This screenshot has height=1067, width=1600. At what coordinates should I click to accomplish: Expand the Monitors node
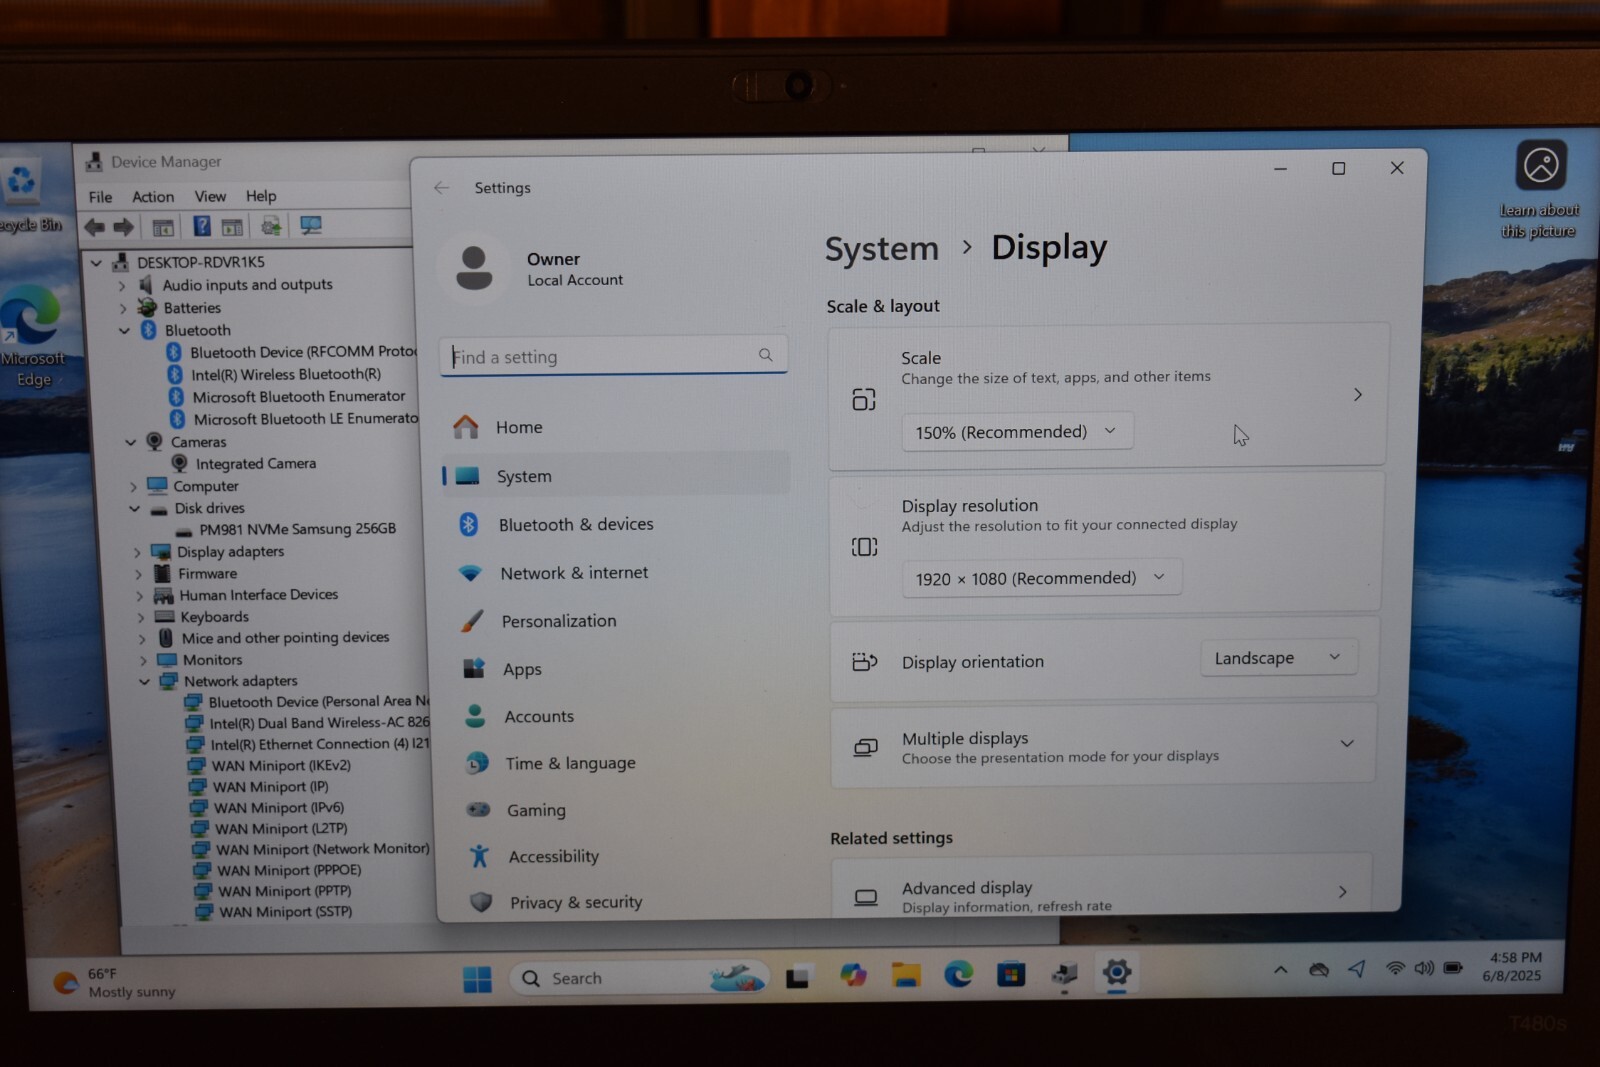click(143, 661)
